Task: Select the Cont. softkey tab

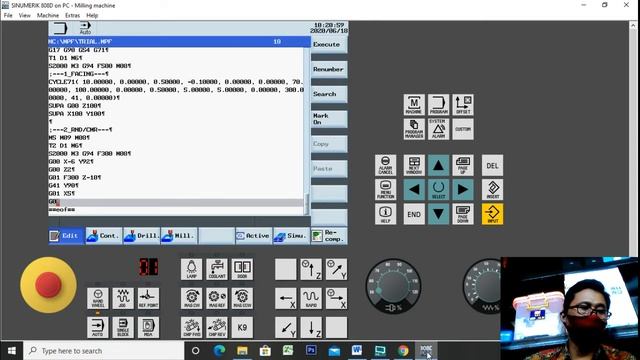Action: click(104, 236)
